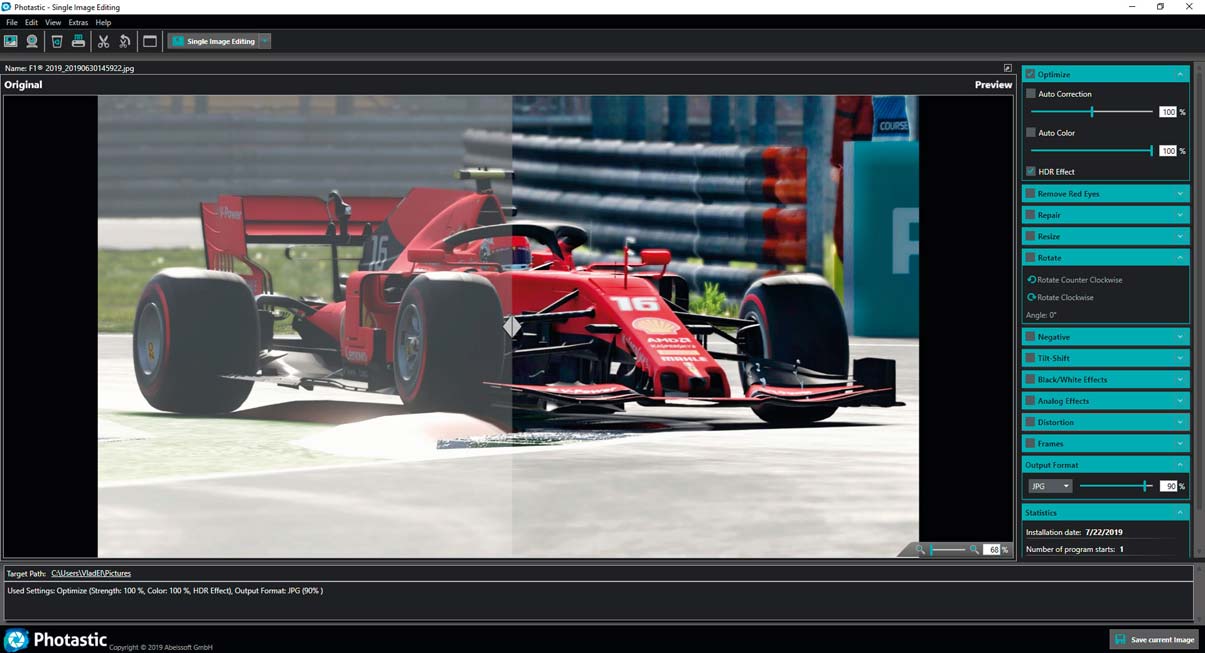Collapse the Output Format panel chevron
This screenshot has width=1205, height=653.
1180,465
